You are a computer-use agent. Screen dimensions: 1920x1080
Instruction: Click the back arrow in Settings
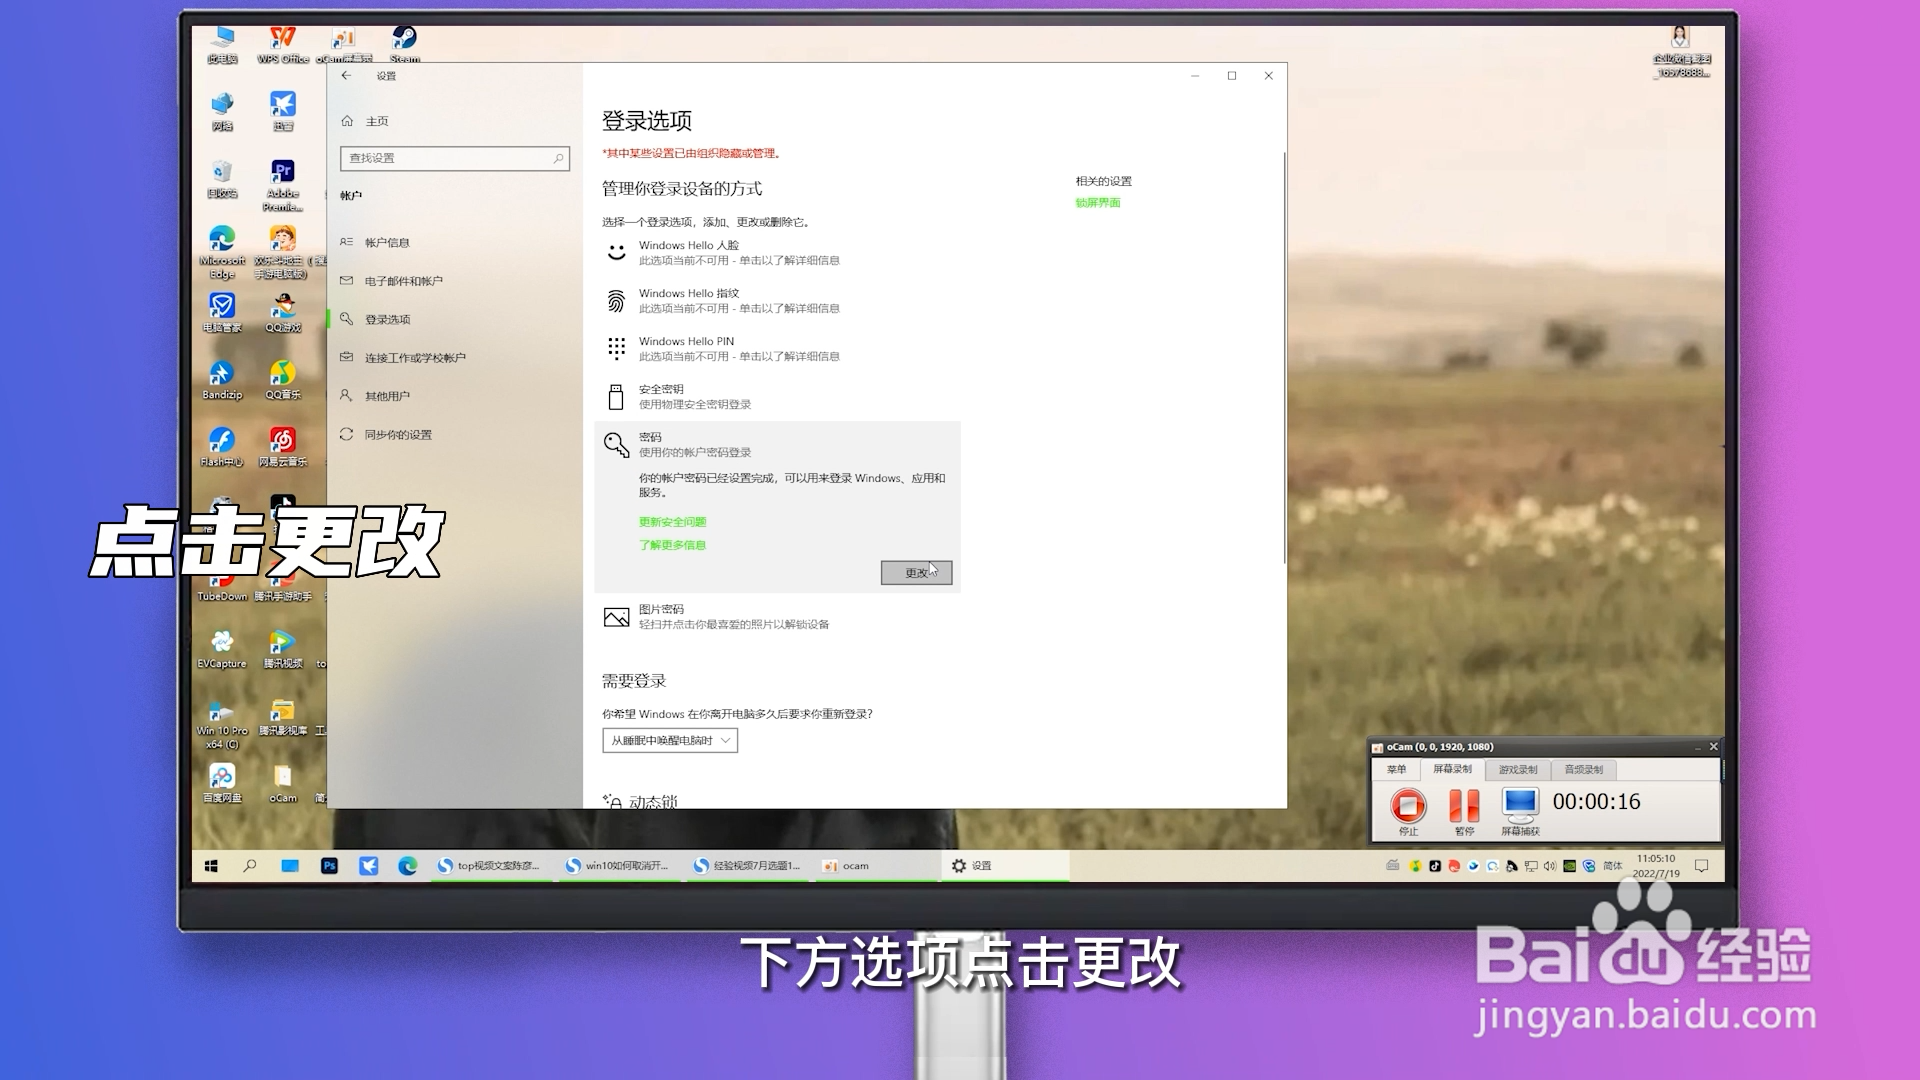[346, 75]
